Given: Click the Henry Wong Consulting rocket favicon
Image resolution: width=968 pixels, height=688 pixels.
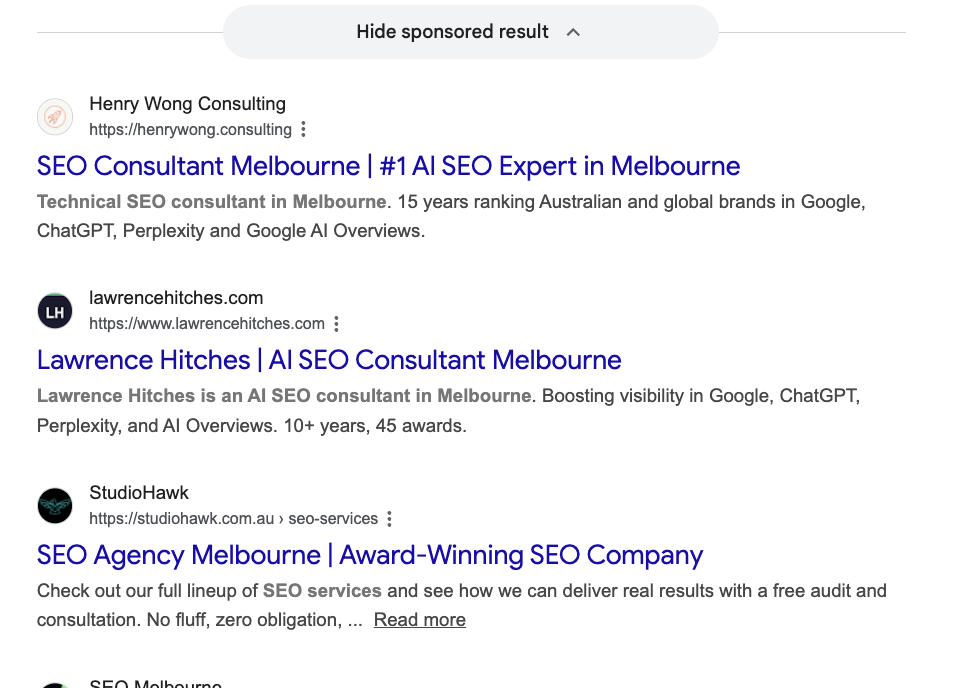Looking at the screenshot, I should point(55,117).
